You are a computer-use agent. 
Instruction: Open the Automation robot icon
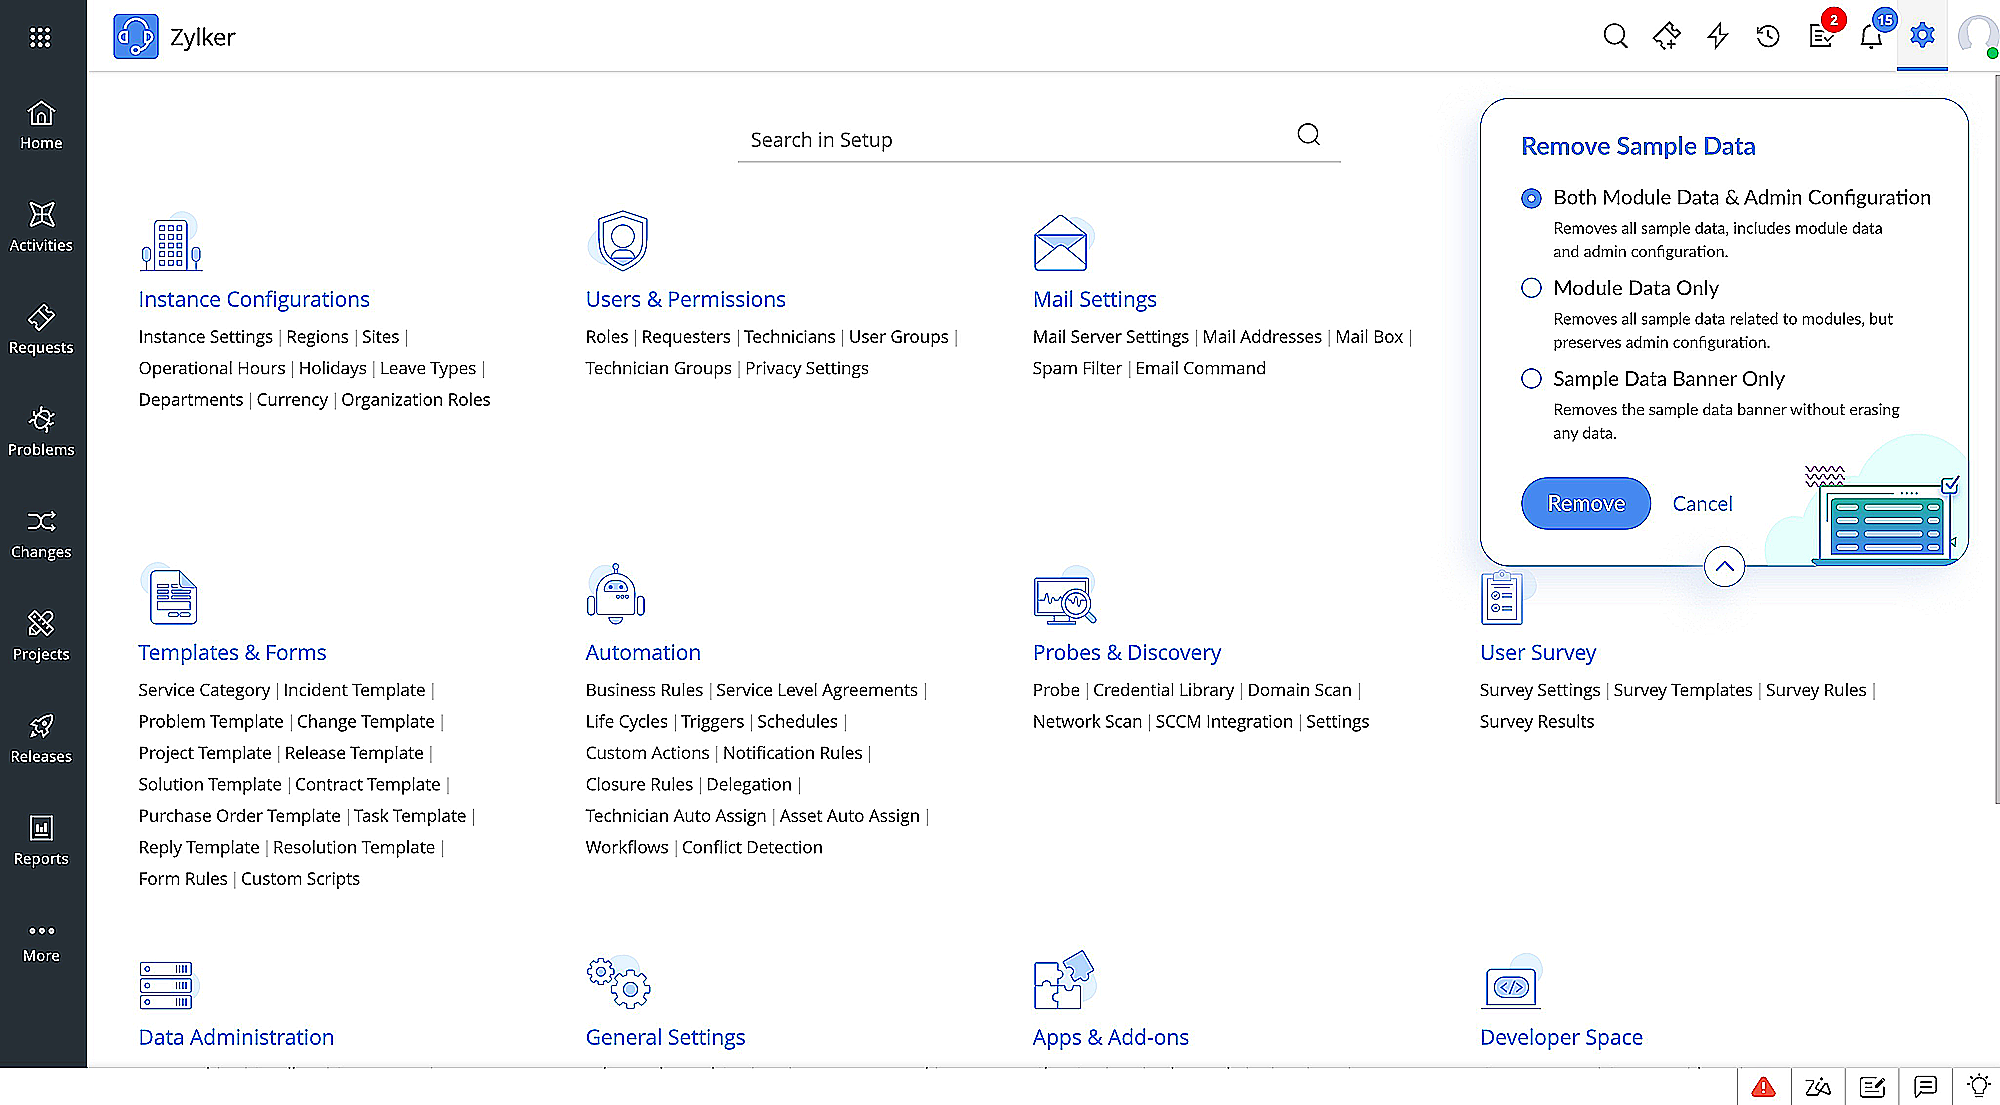(x=615, y=594)
